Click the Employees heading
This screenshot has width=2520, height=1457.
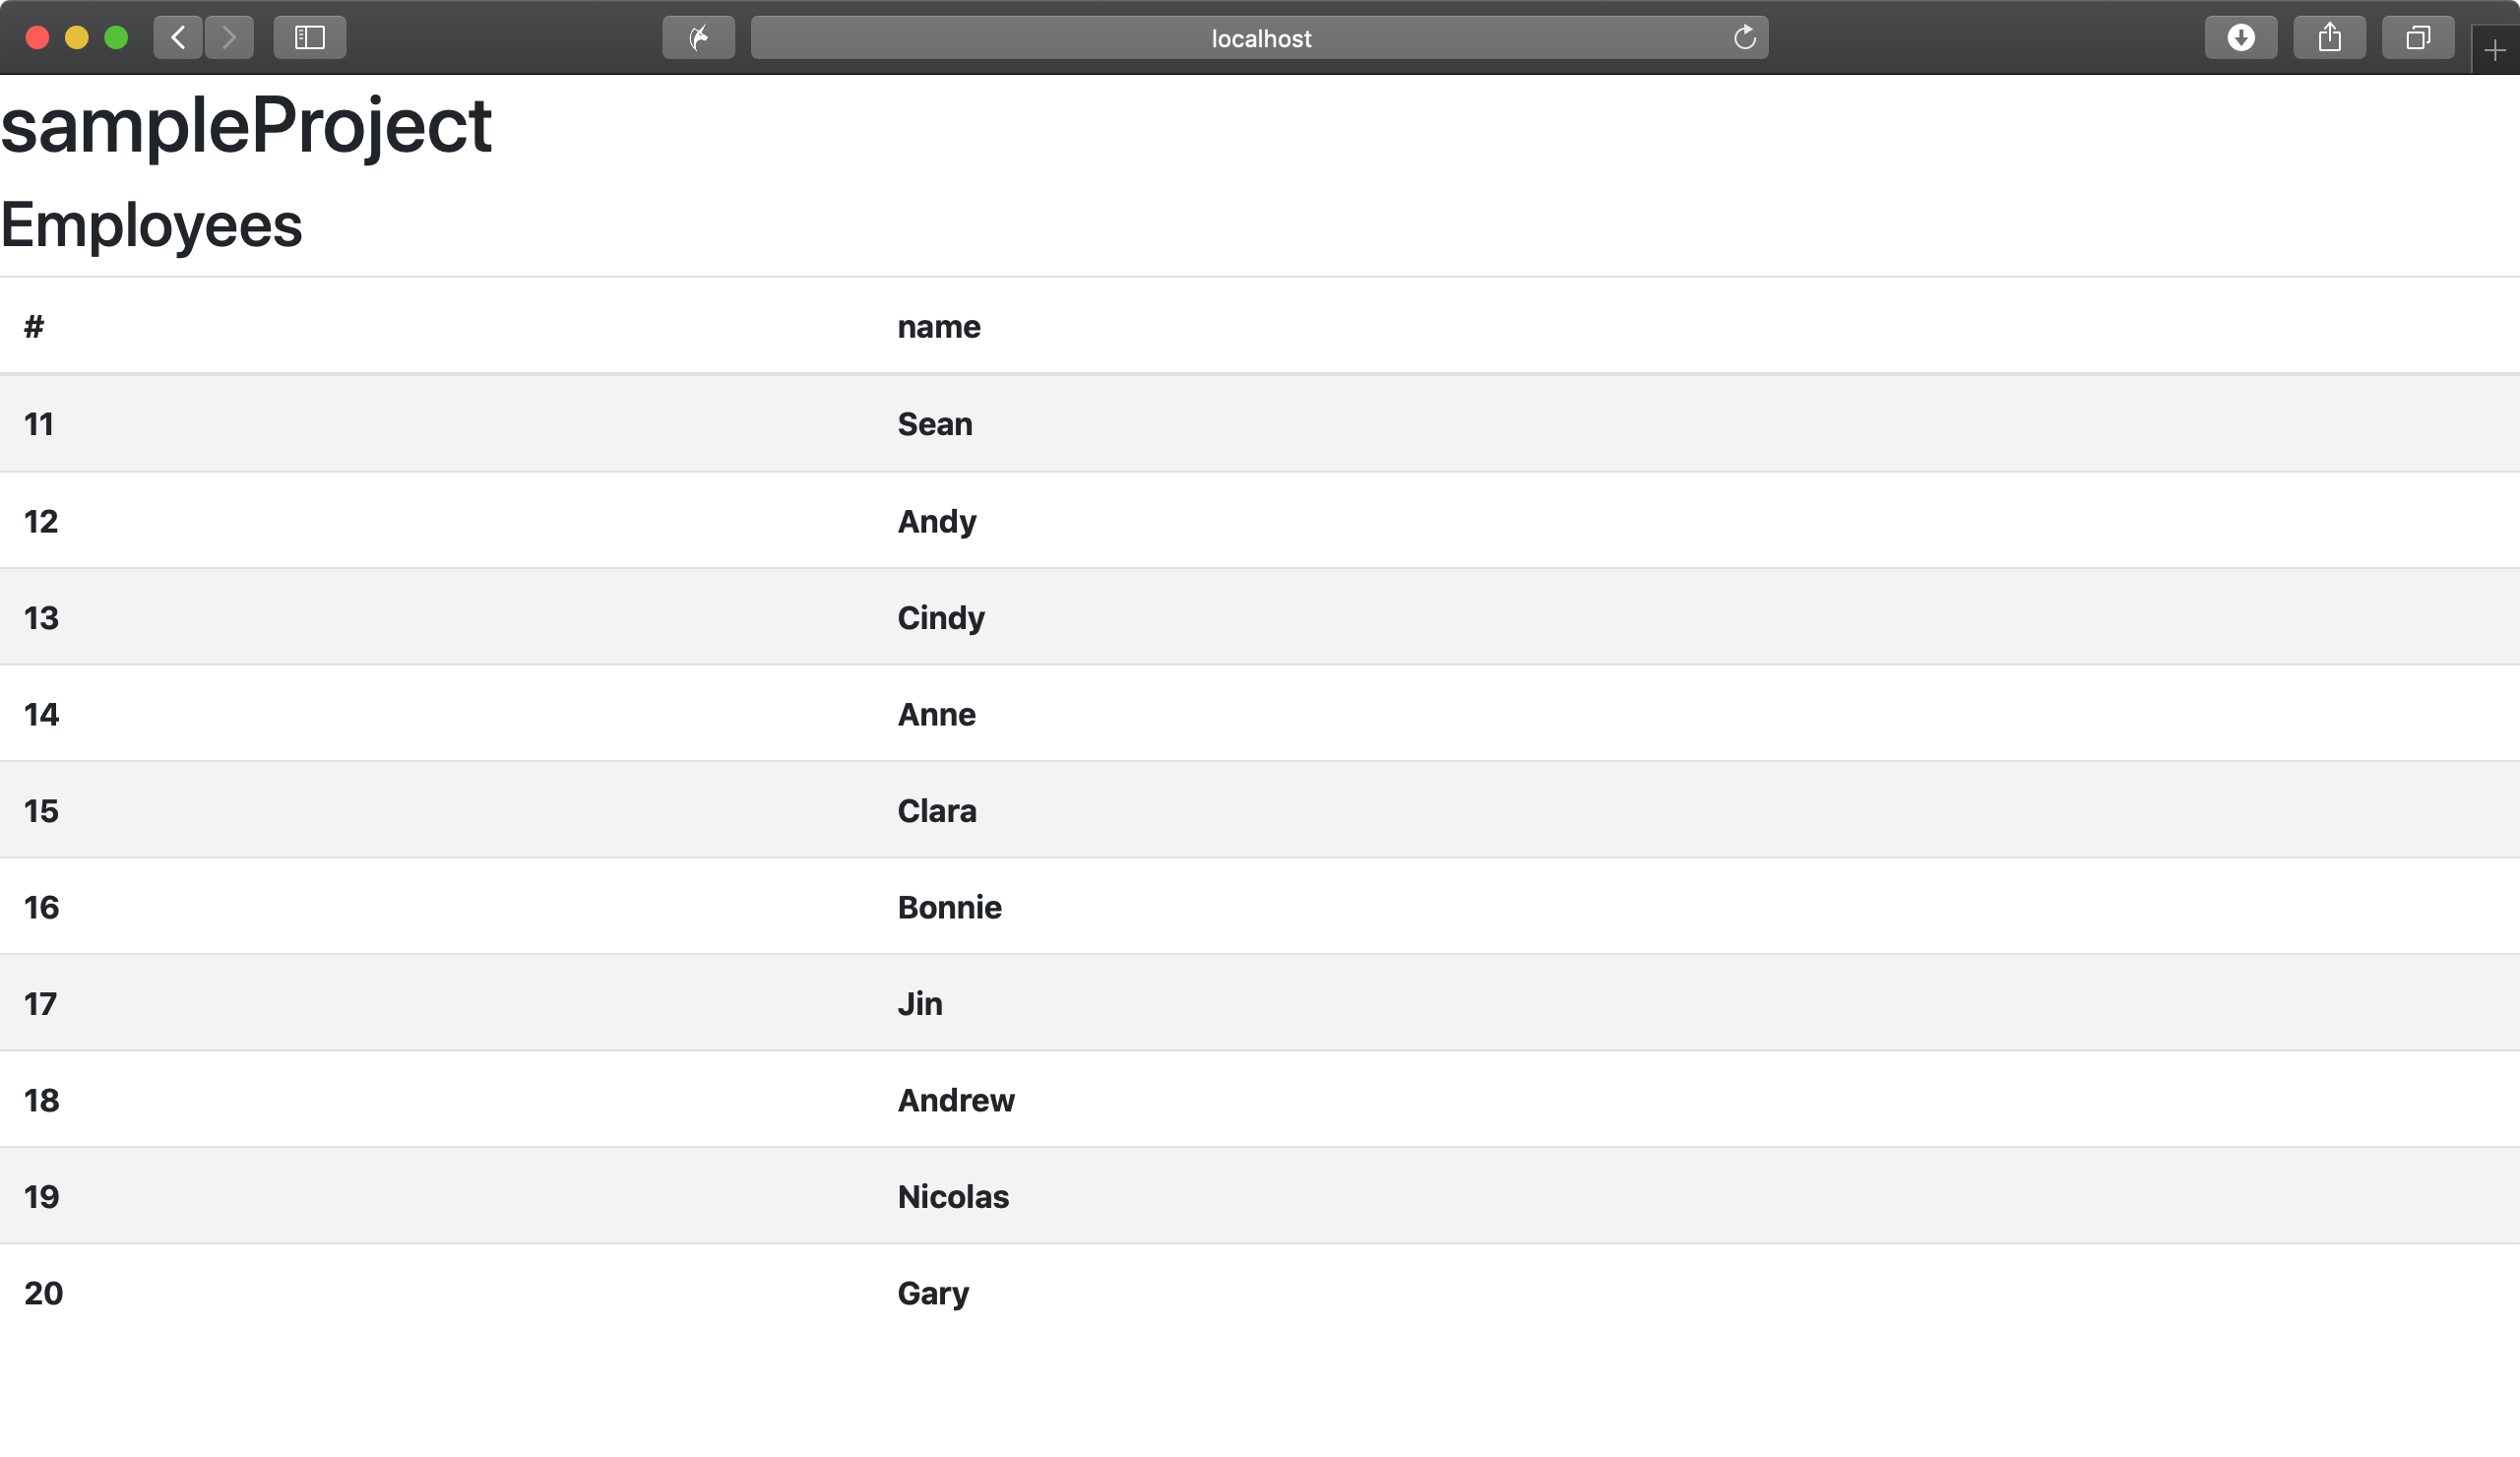[151, 225]
